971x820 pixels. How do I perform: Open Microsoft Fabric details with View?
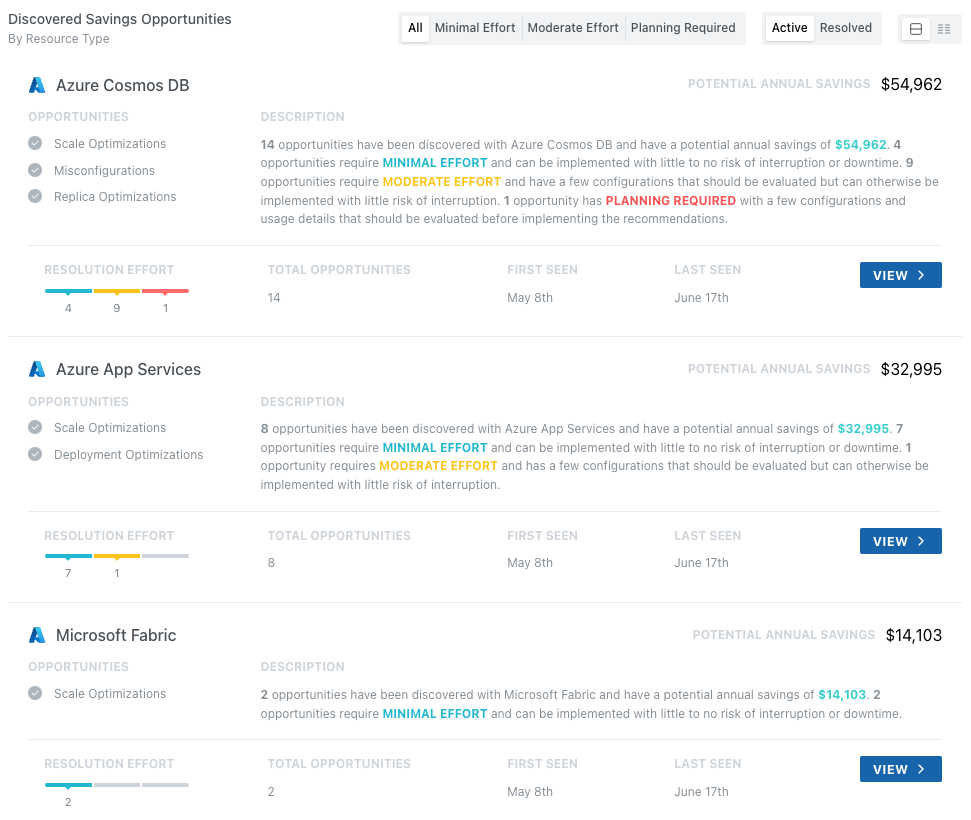click(x=900, y=770)
